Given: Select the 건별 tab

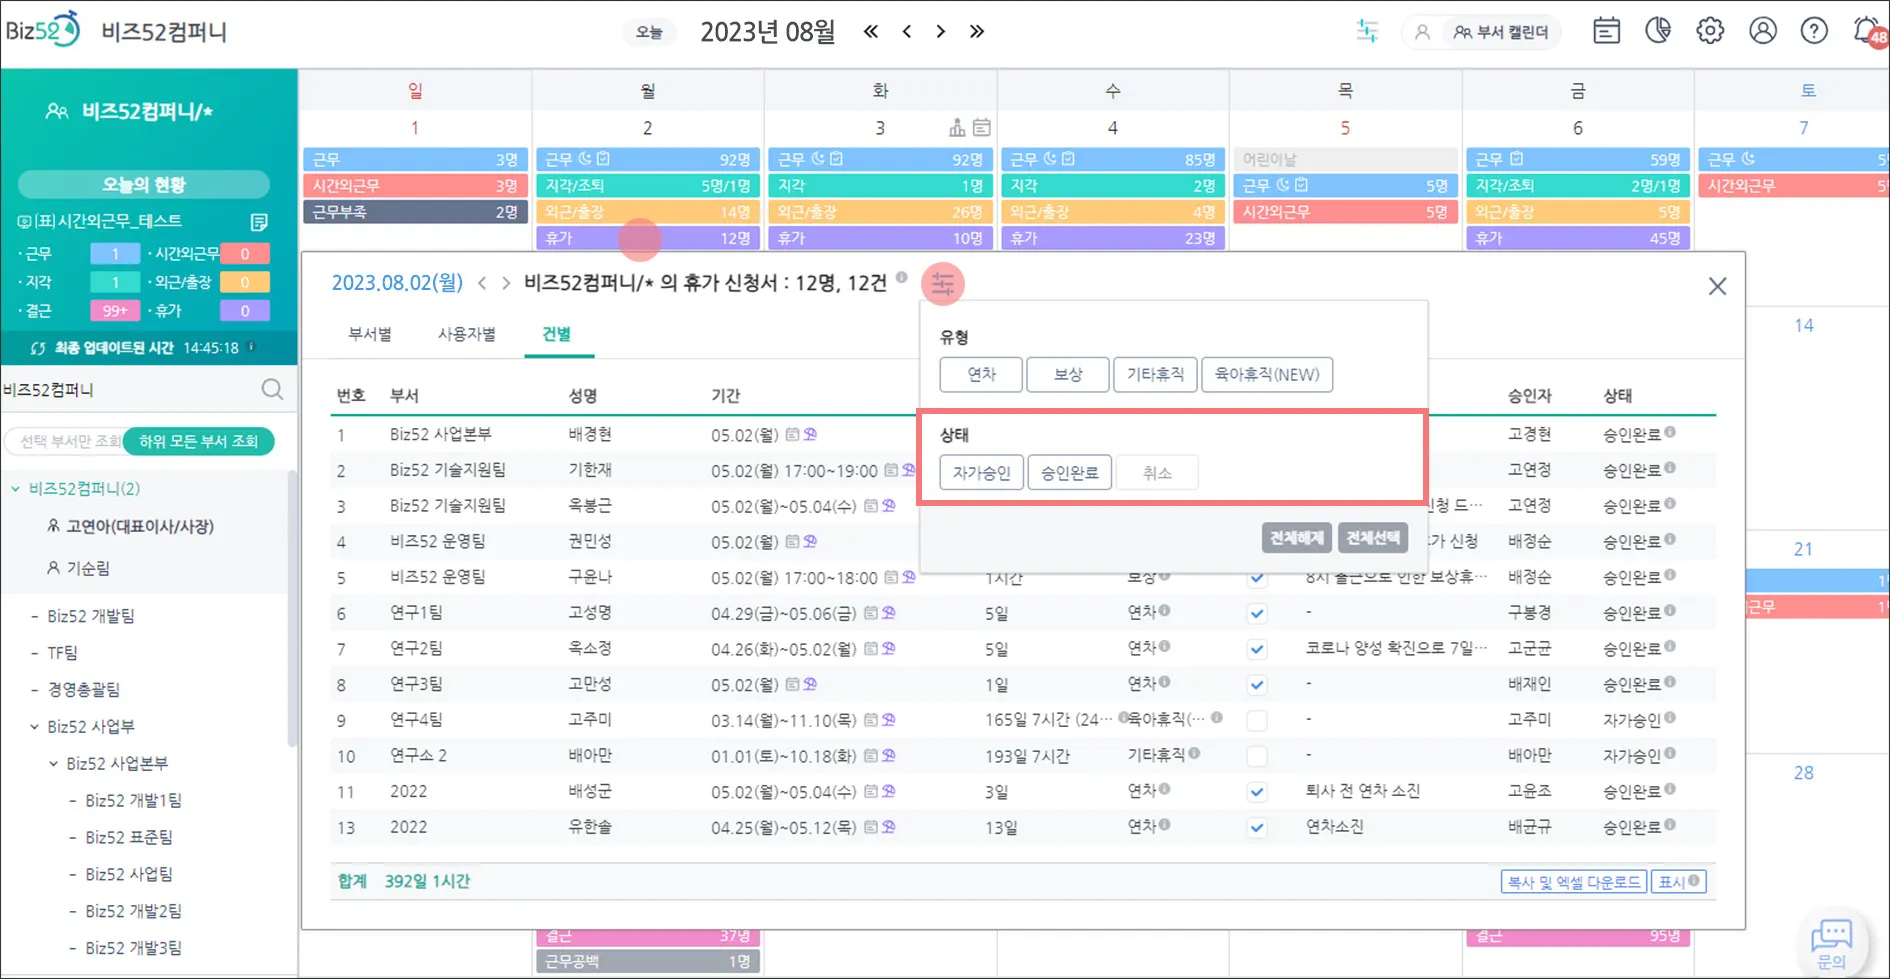Looking at the screenshot, I should pos(557,334).
